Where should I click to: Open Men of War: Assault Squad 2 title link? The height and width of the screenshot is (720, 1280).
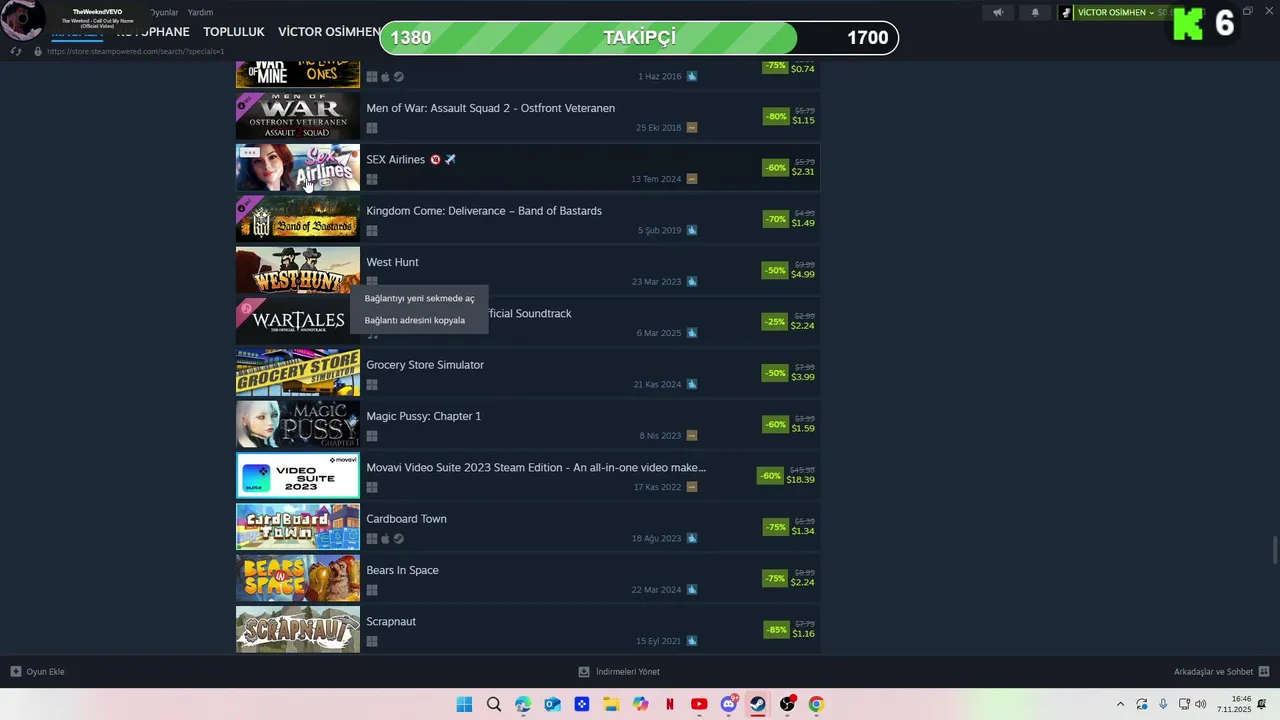click(x=491, y=108)
